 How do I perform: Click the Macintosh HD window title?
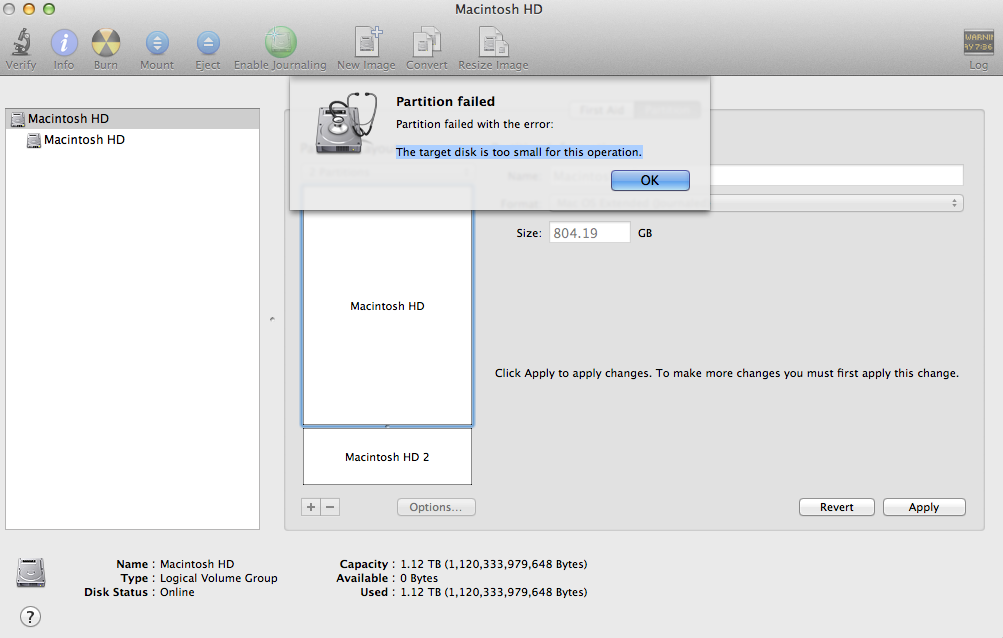498,9
